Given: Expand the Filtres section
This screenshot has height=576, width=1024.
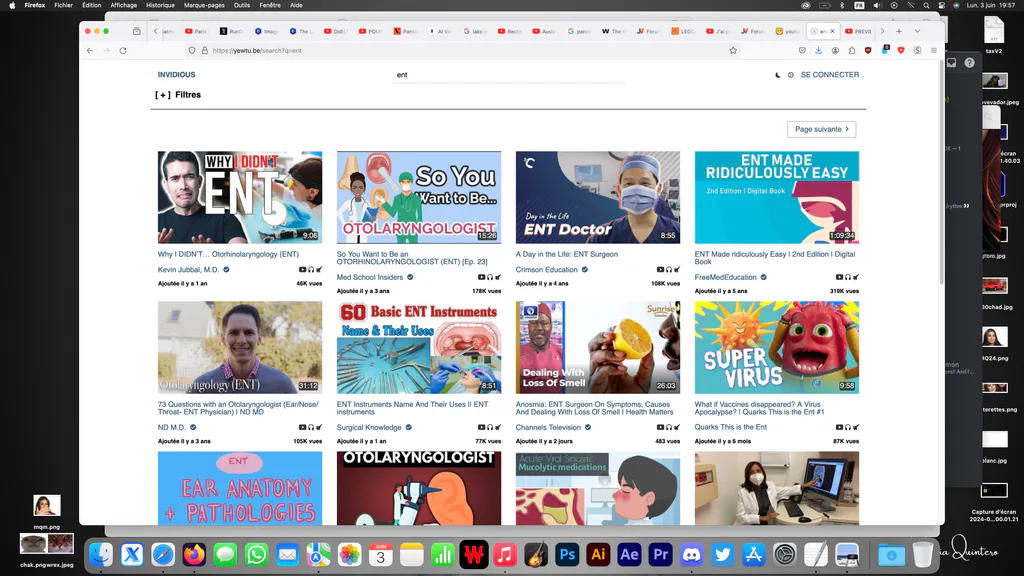Looking at the screenshot, I should [x=178, y=95].
